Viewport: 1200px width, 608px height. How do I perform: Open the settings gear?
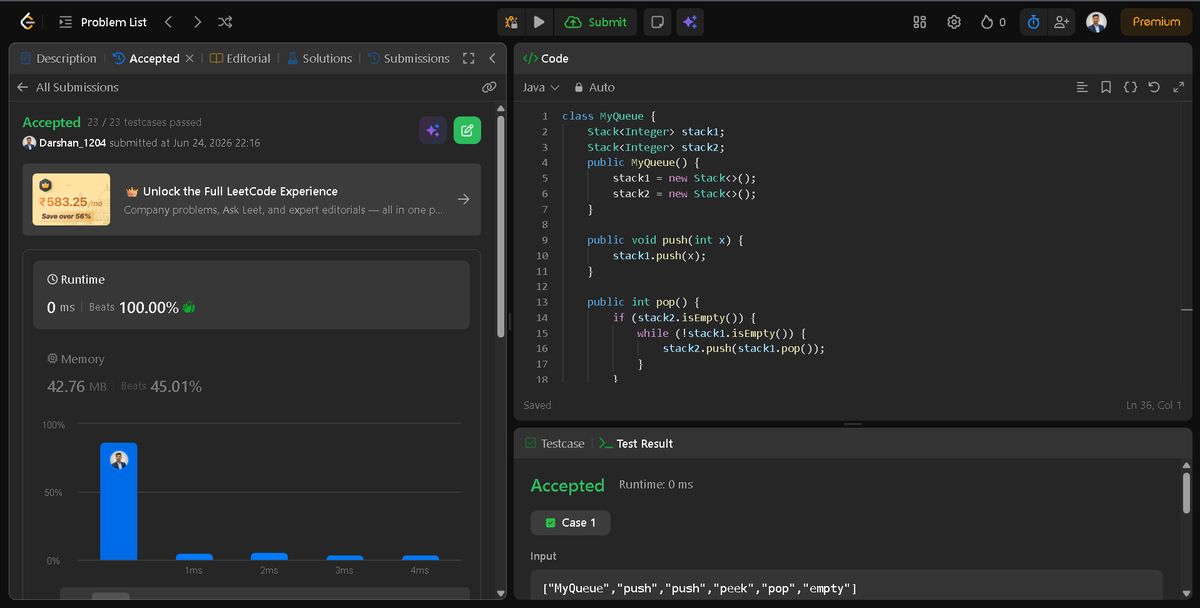[954, 22]
